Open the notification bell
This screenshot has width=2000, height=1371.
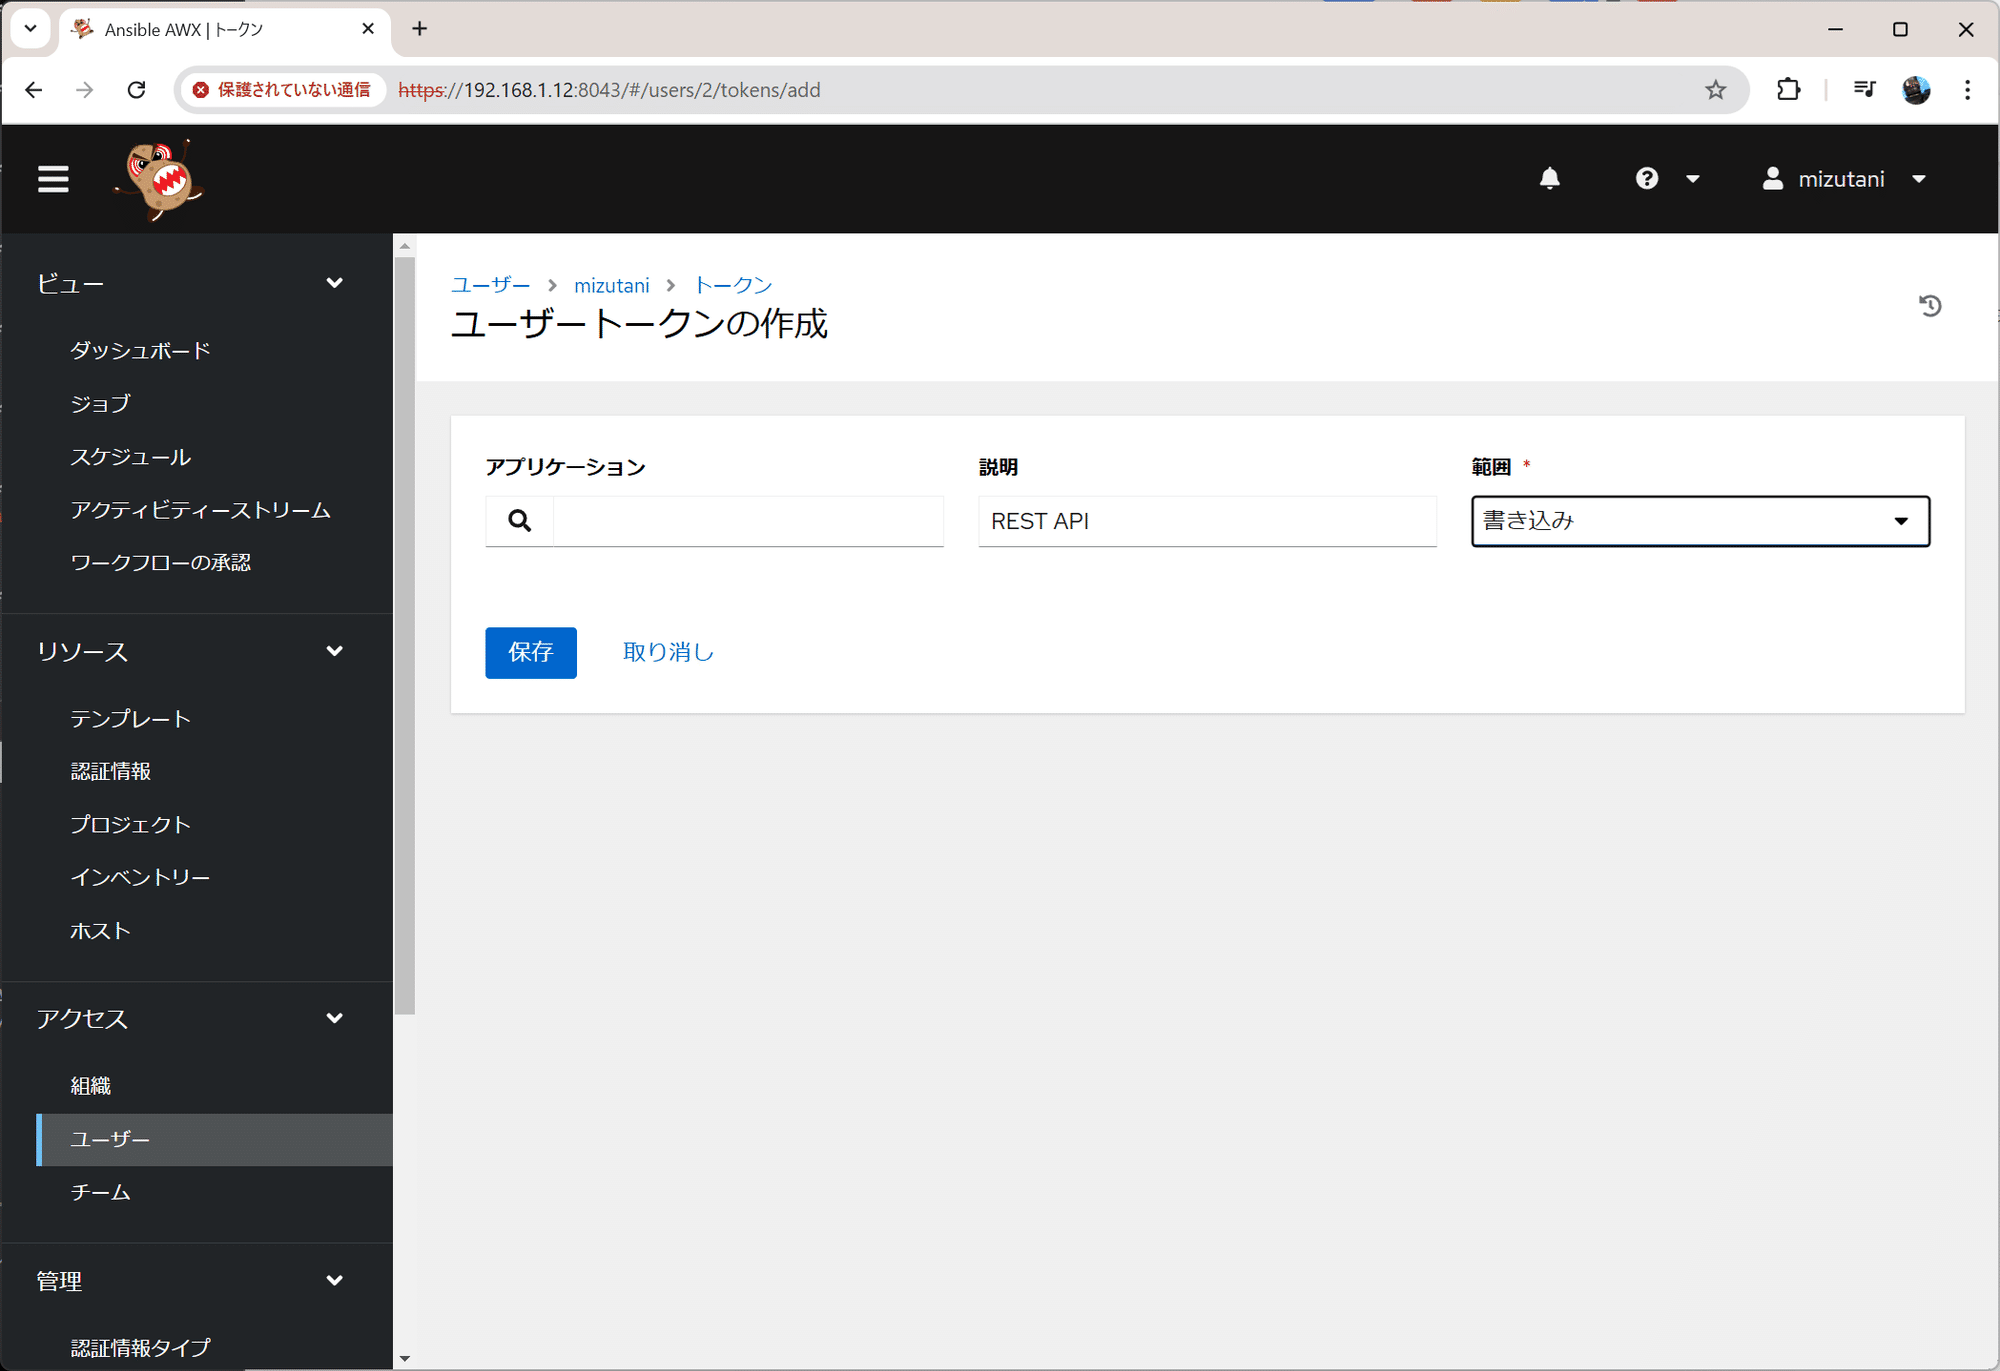(1550, 178)
